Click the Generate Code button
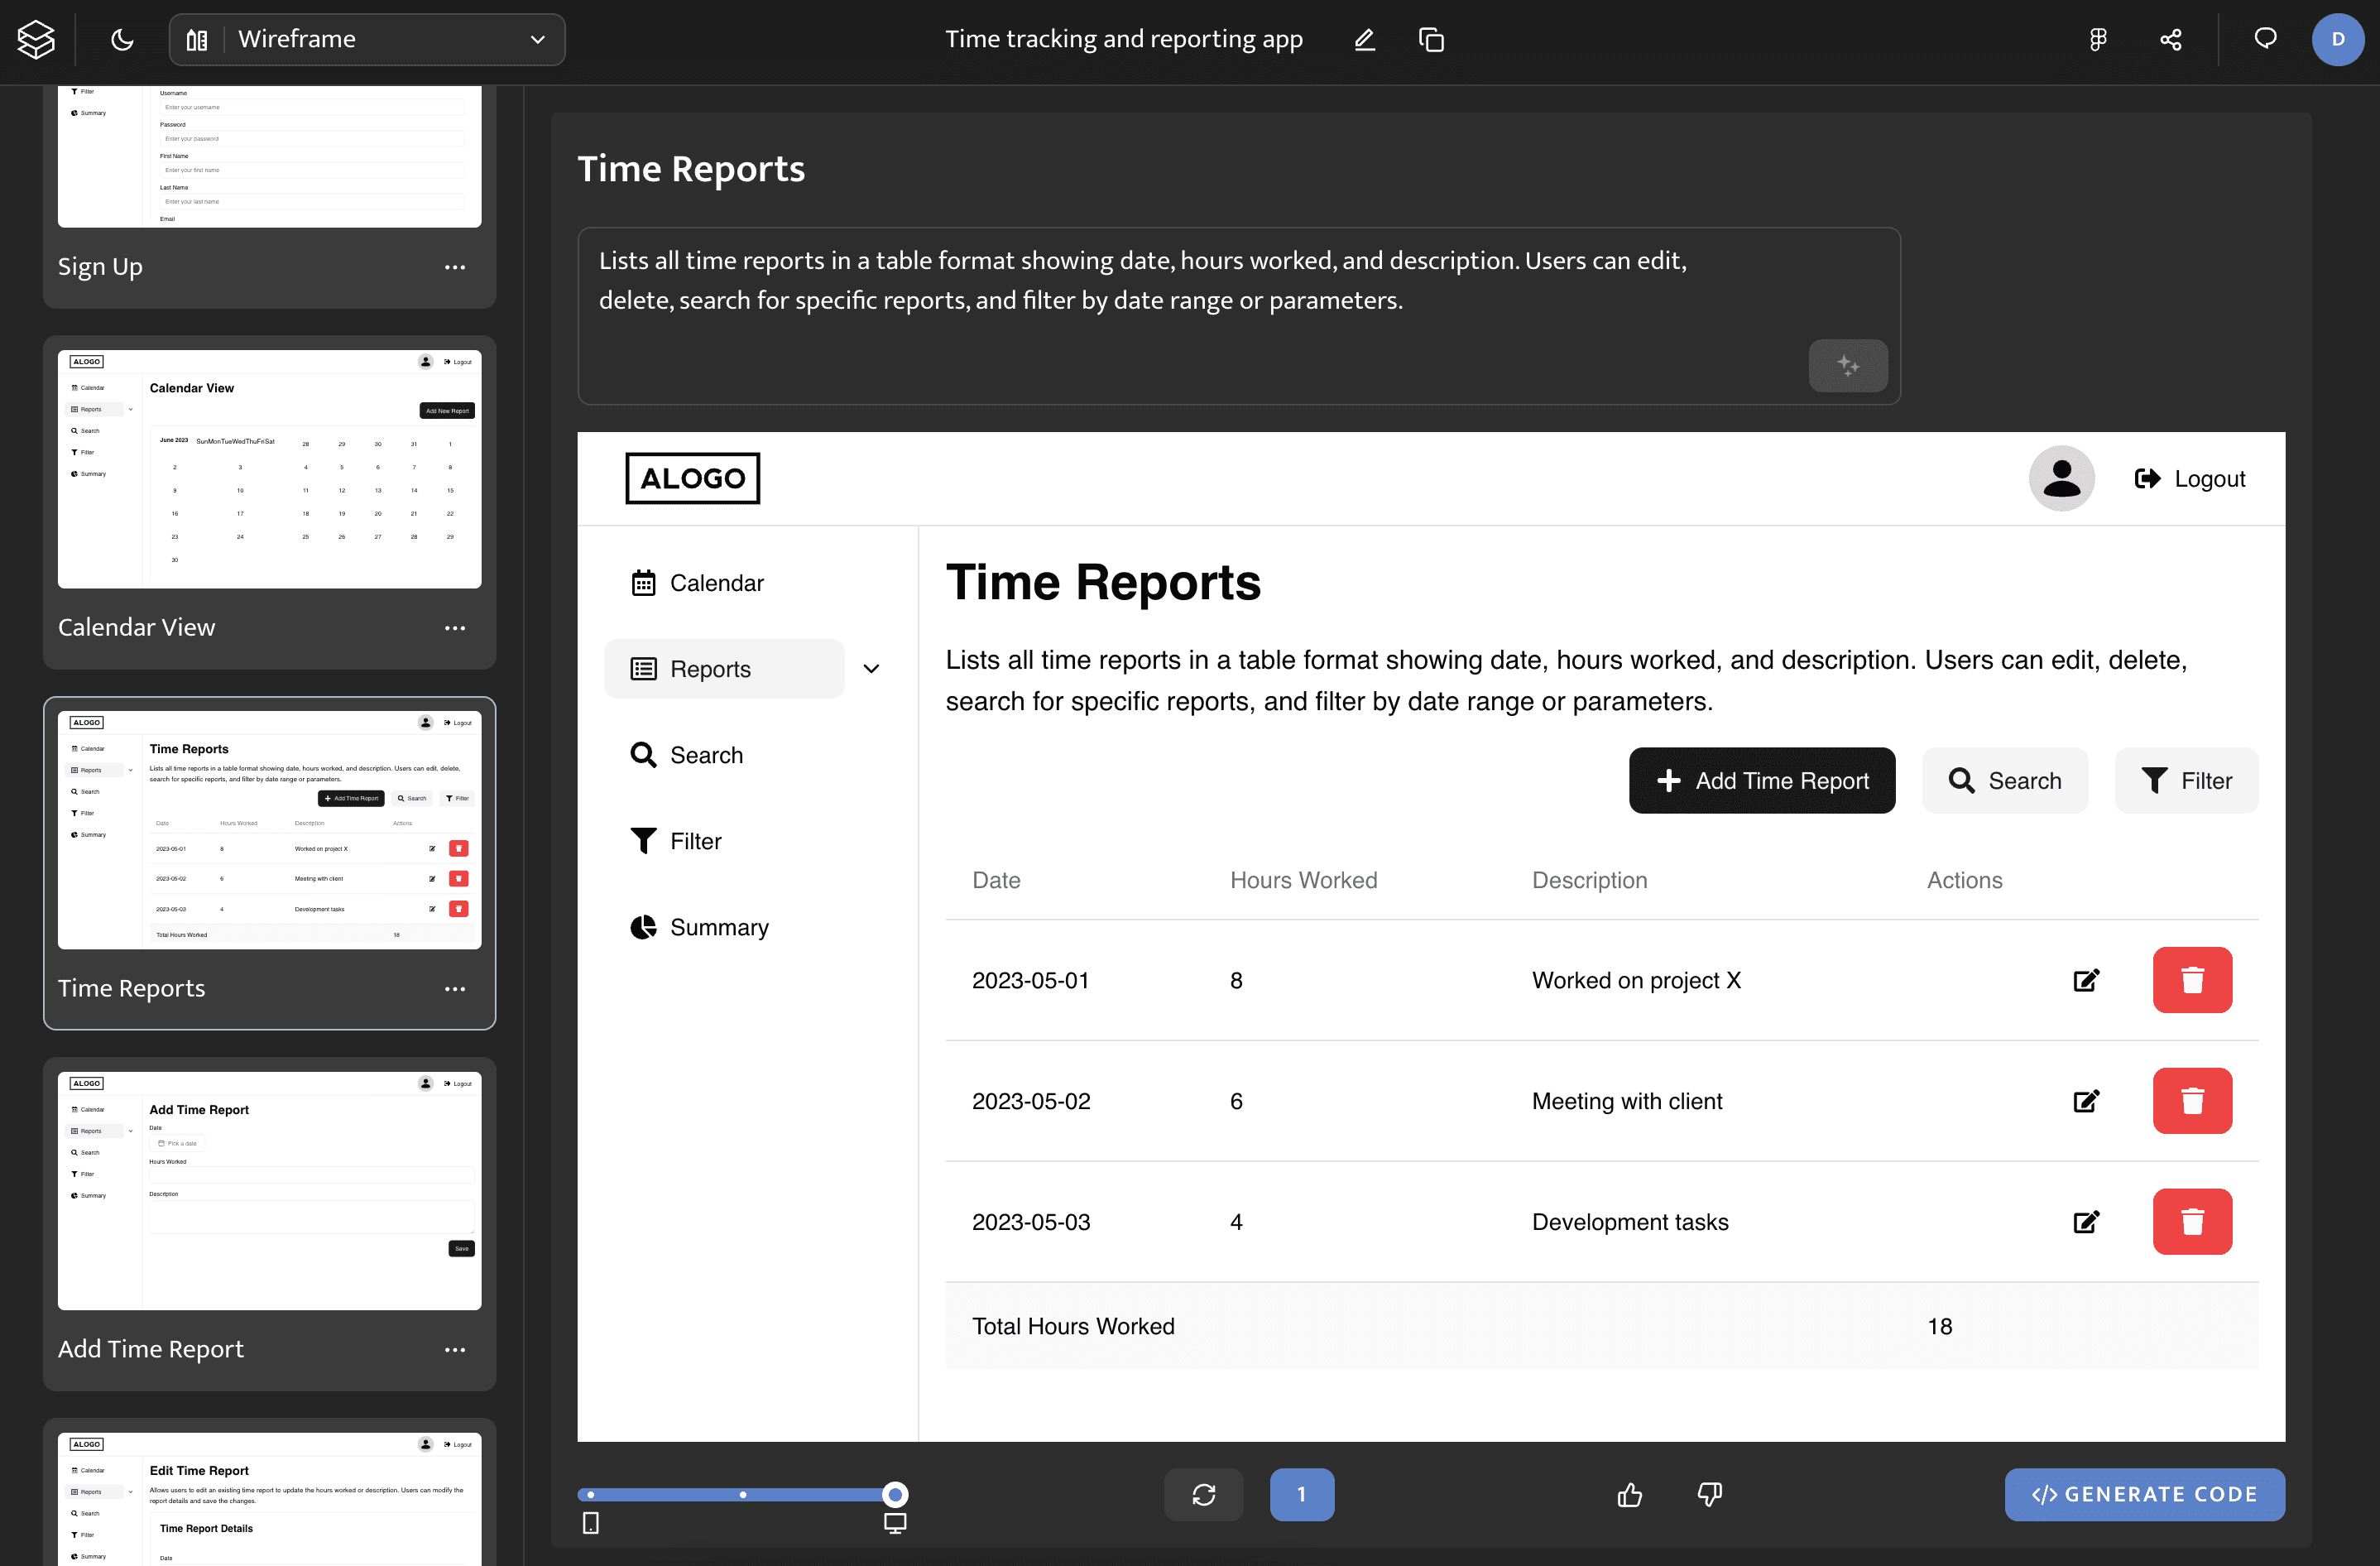The height and width of the screenshot is (1566, 2380). click(x=2144, y=1494)
